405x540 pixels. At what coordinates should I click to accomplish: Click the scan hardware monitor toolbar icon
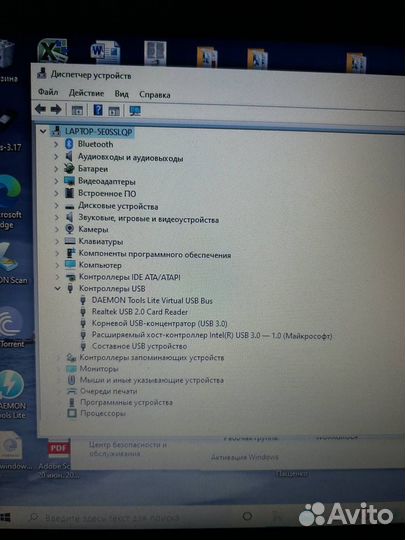tap(135, 111)
